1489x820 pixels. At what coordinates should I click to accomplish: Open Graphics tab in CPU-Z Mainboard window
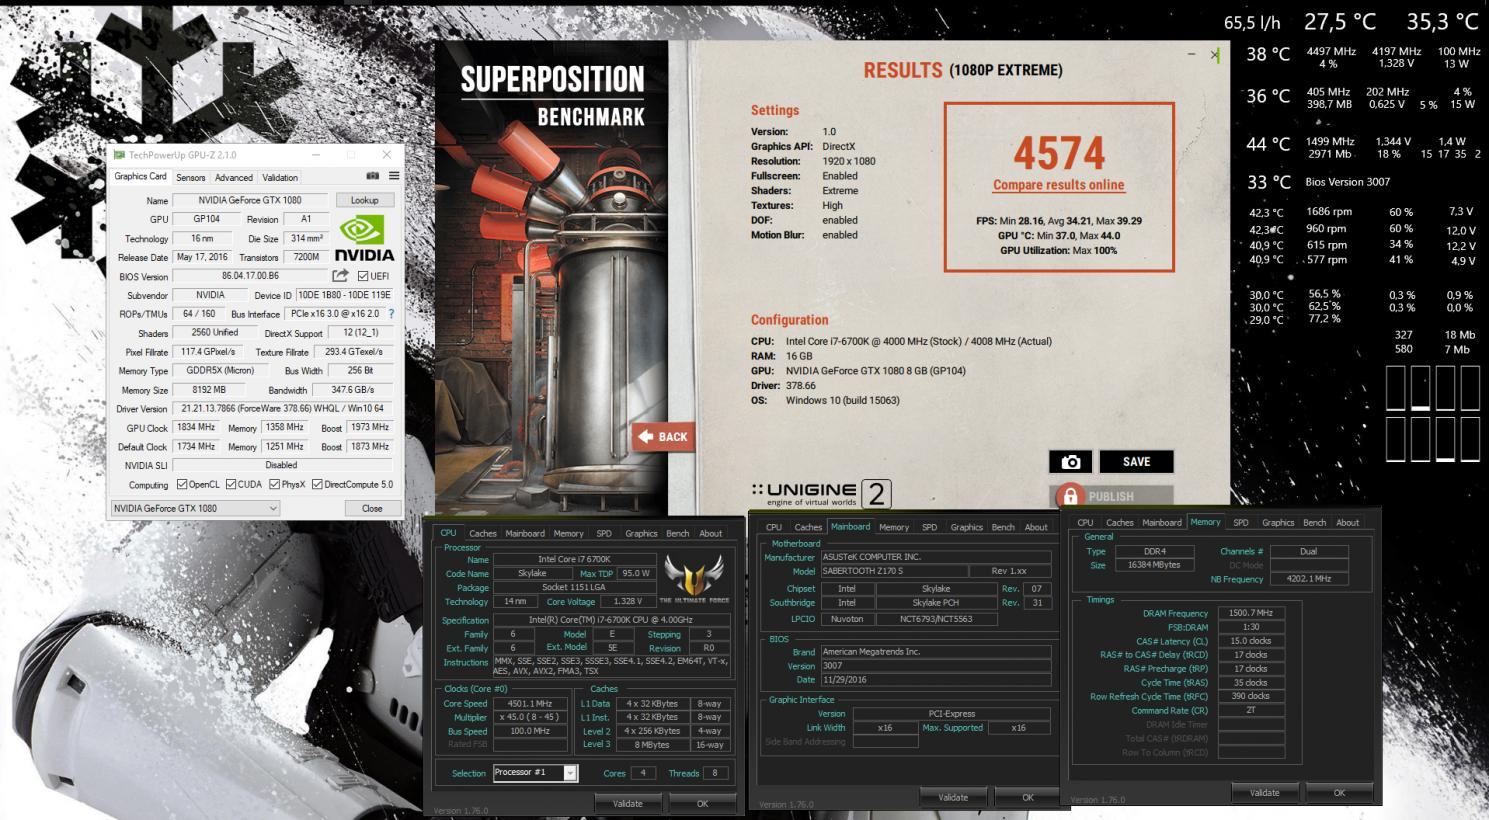pyautogui.click(x=967, y=527)
